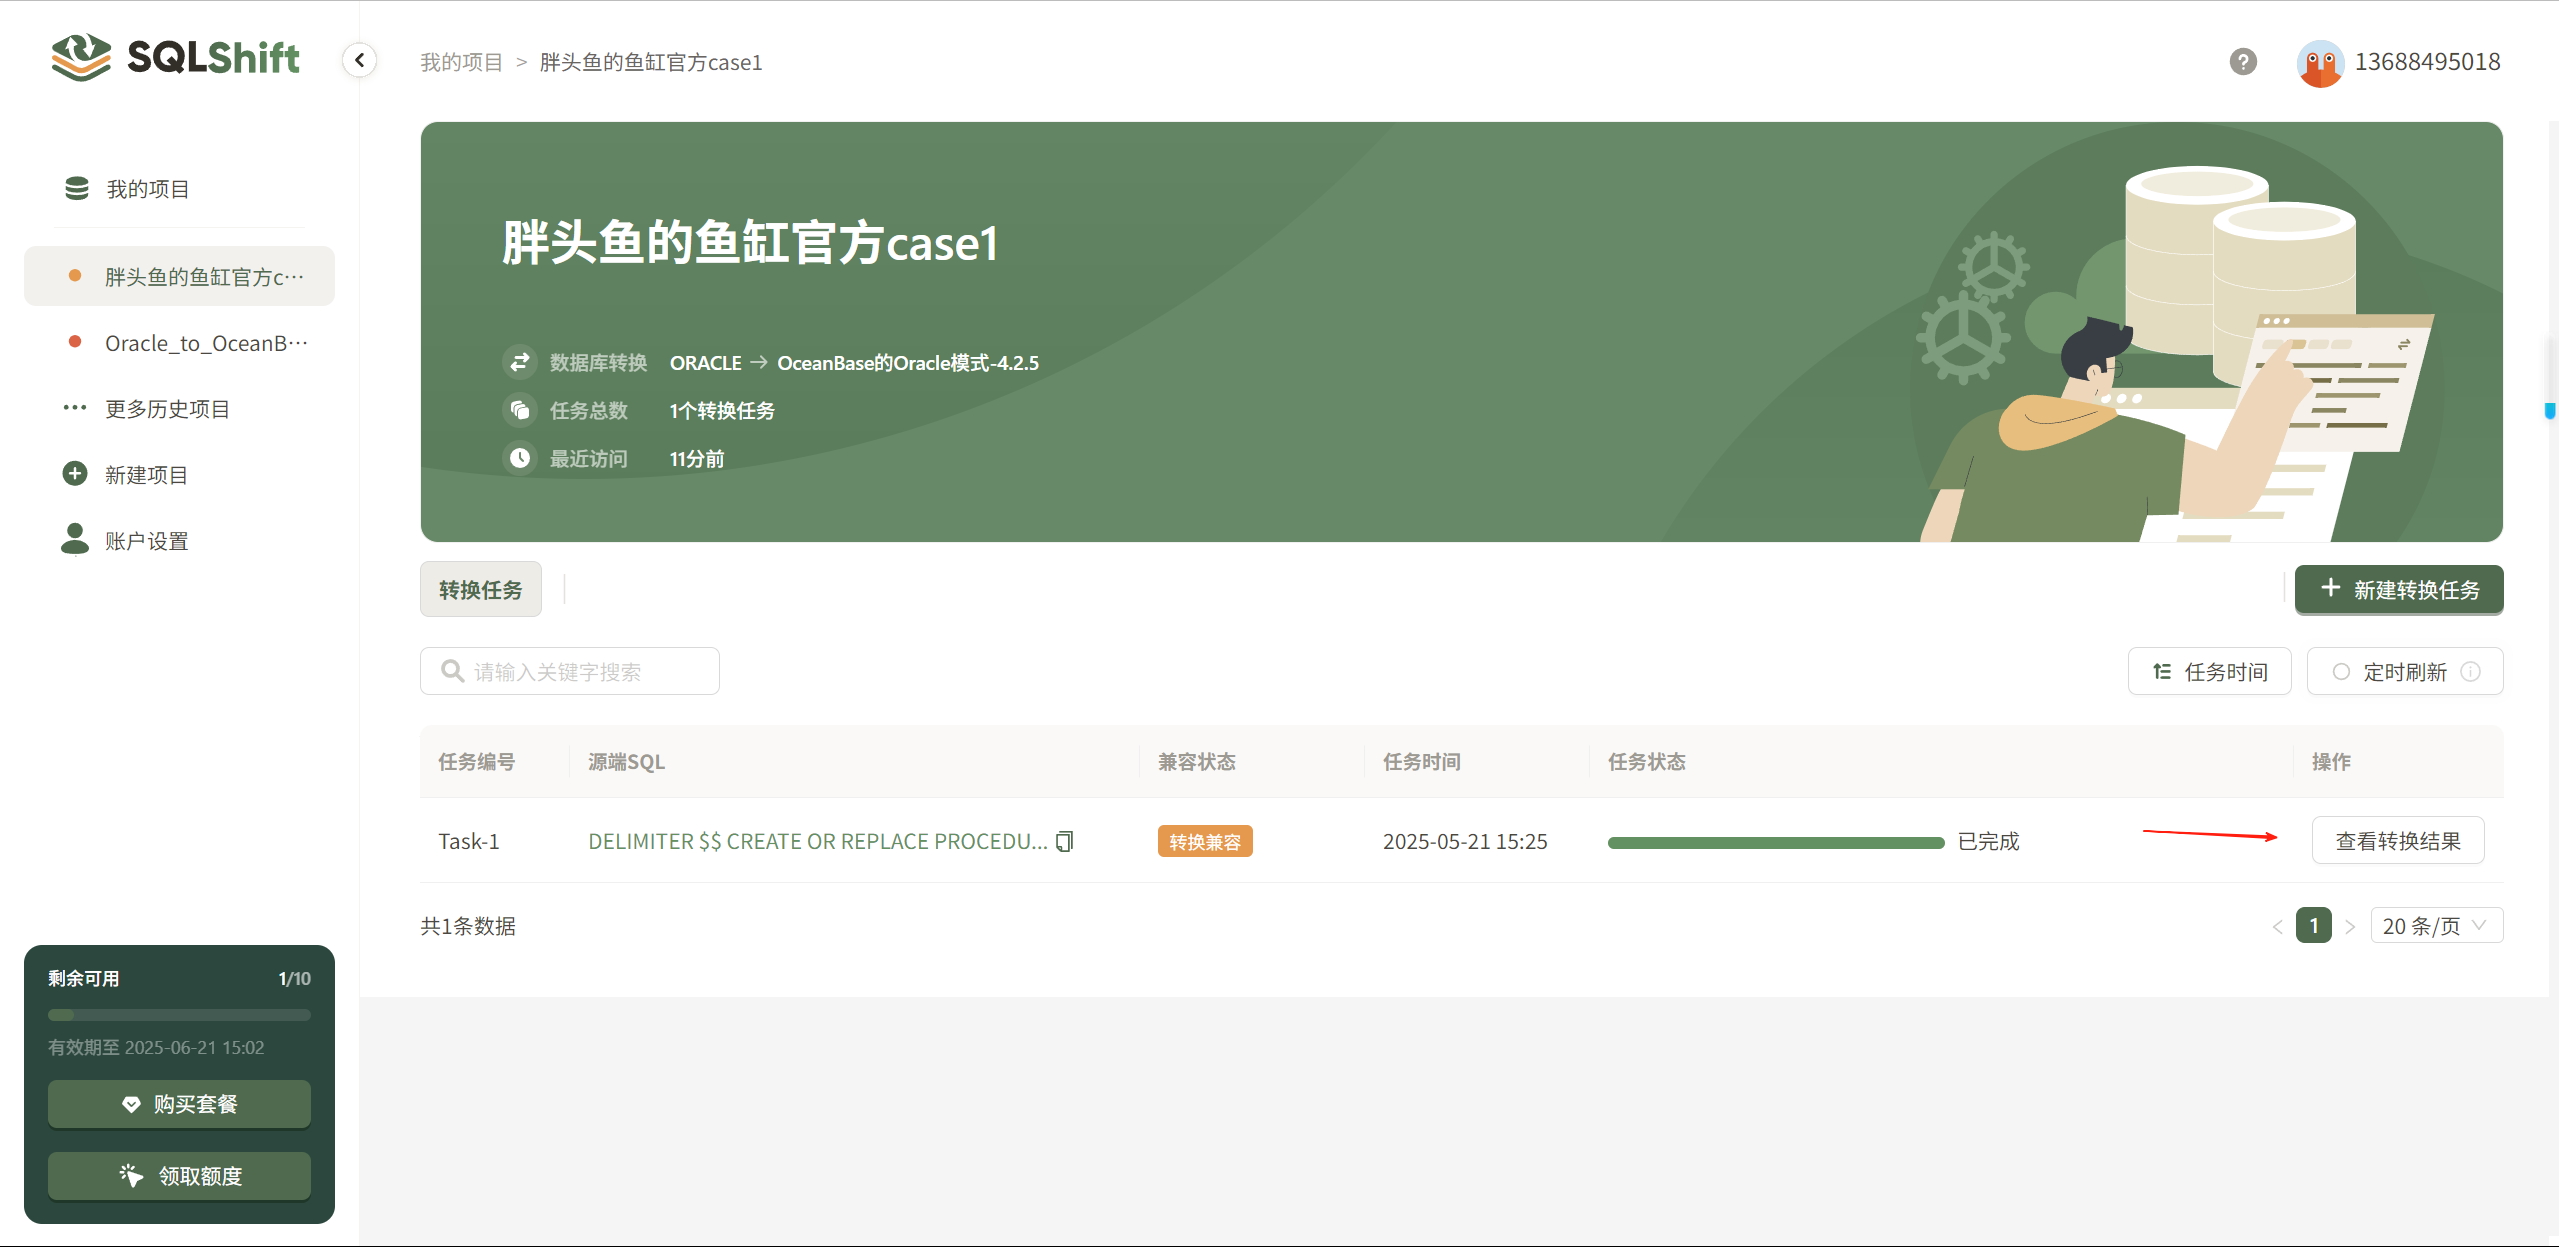2559x1247 pixels.
Task: Click the username 13688495018
Action: (x=2427, y=62)
